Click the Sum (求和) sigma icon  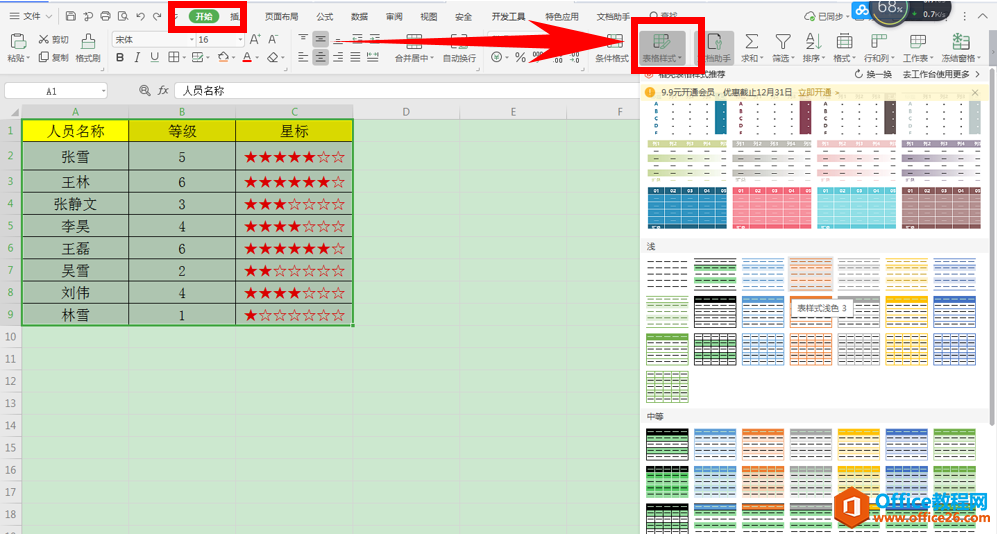(x=751, y=42)
